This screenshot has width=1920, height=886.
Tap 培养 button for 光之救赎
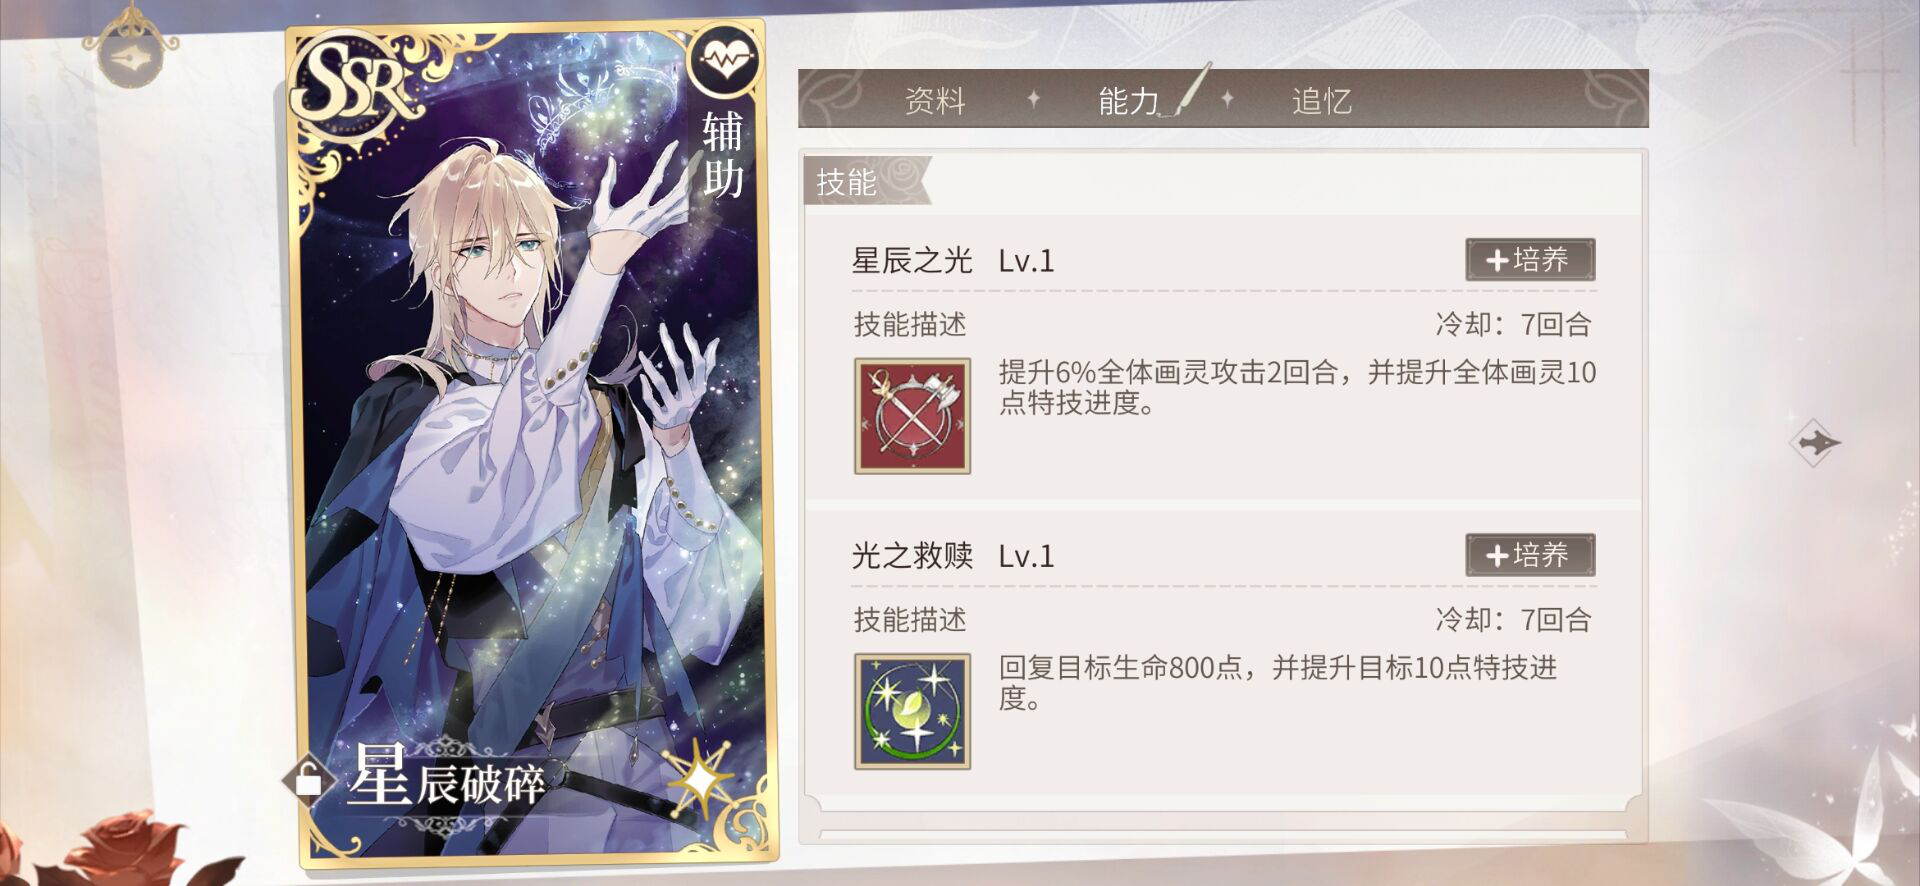coord(1530,555)
